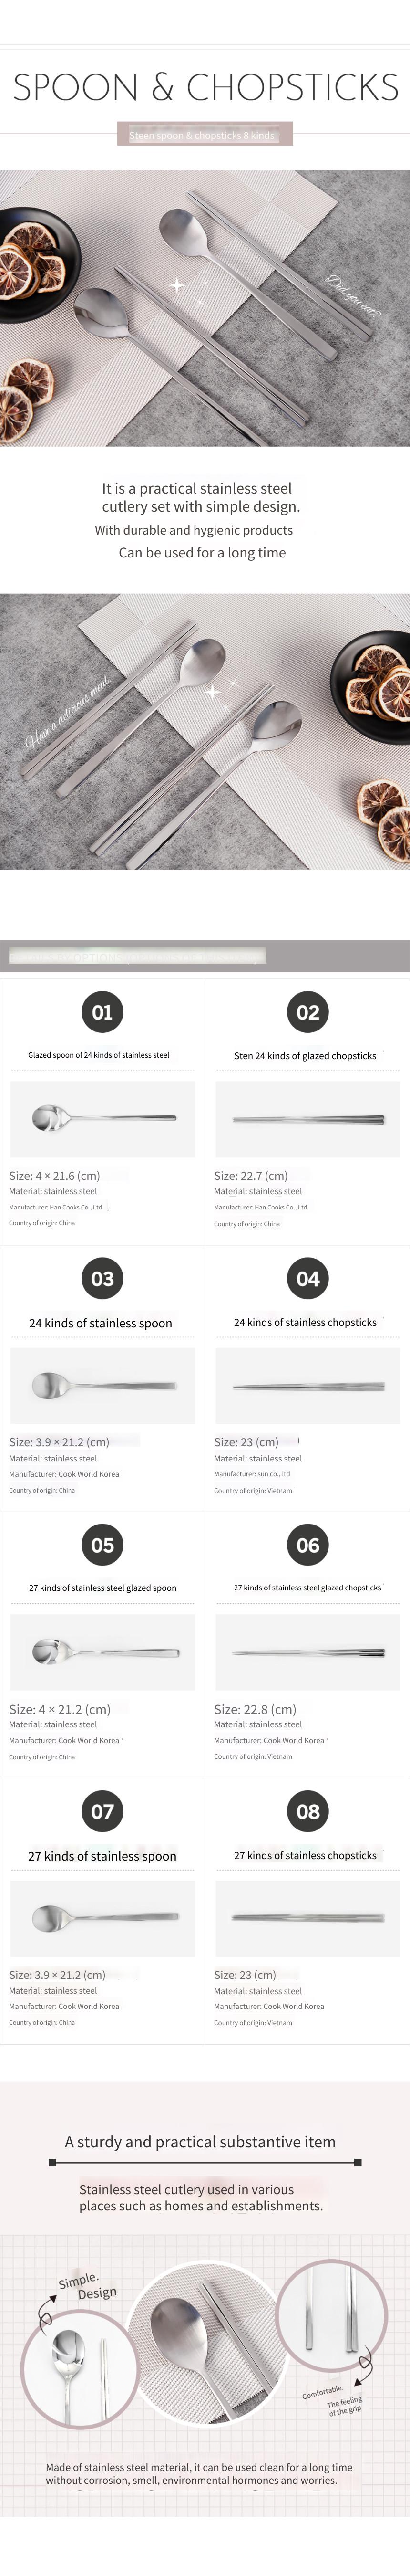Click the 05 number badge
Image resolution: width=410 pixels, height=2576 pixels.
coord(102,1545)
